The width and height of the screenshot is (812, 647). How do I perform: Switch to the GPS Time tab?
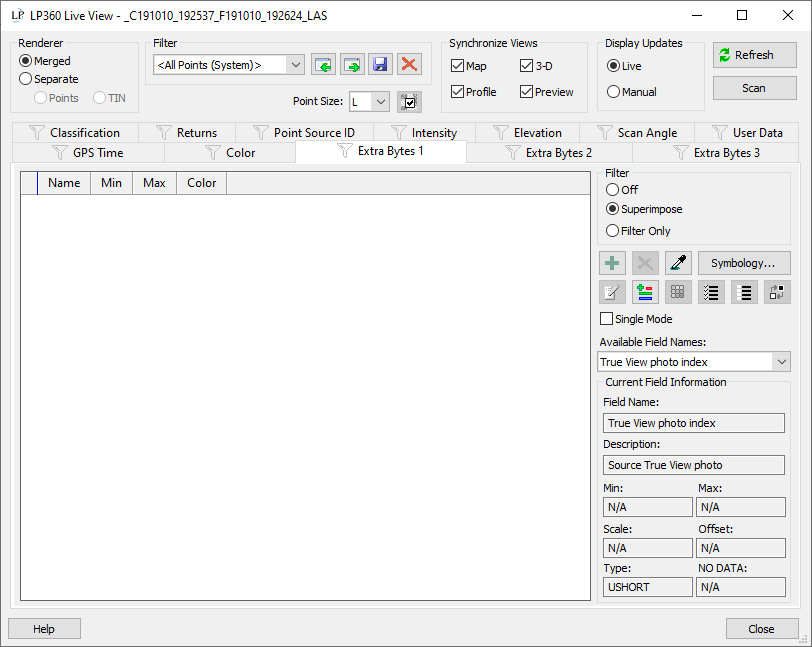[88, 153]
